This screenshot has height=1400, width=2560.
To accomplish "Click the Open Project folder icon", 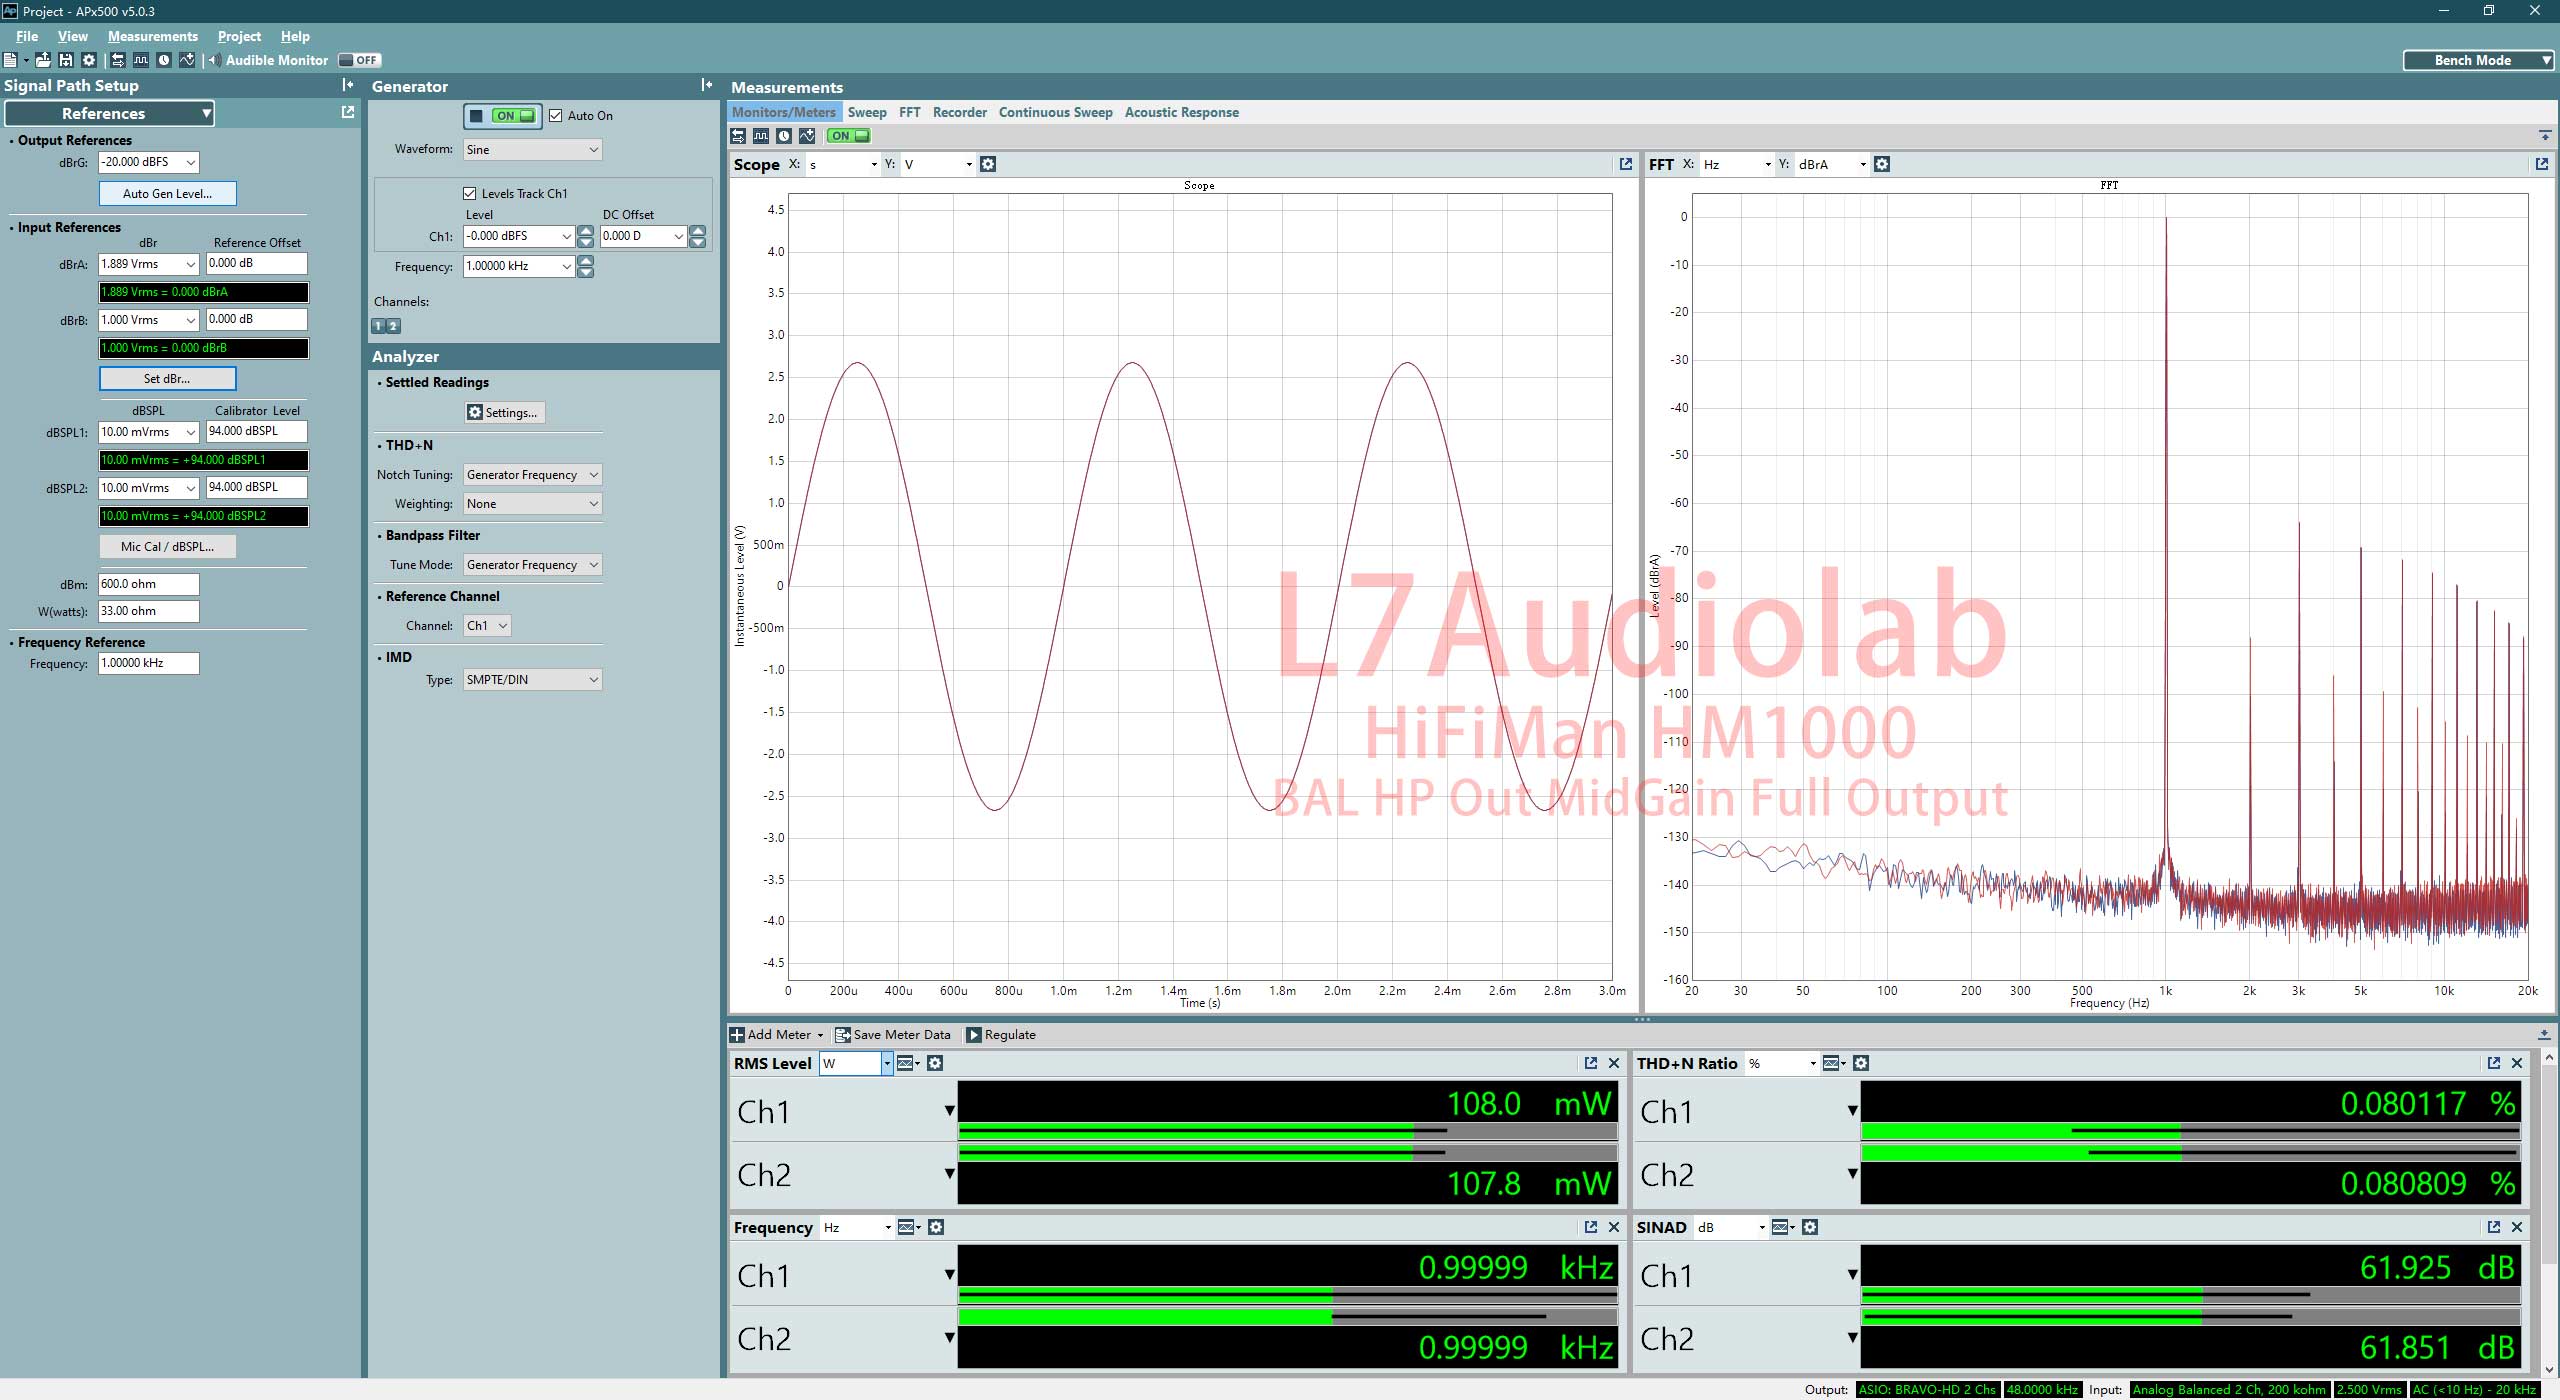I will [x=43, y=60].
